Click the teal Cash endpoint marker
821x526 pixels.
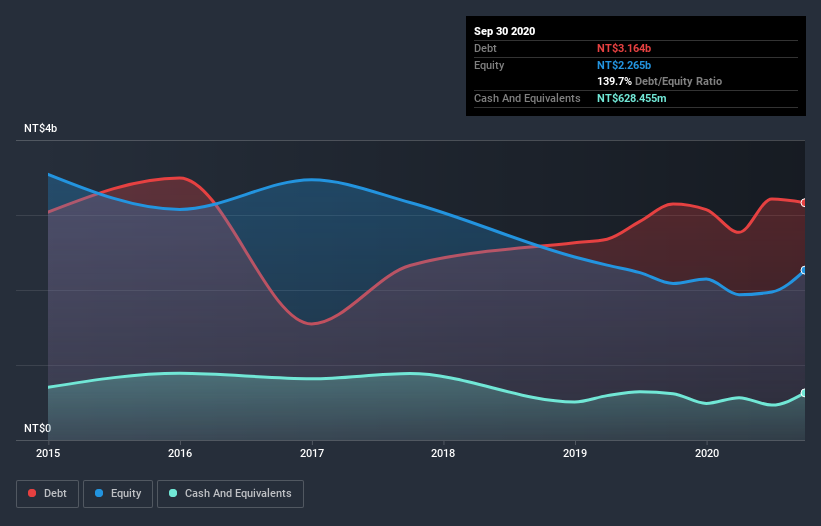point(804,393)
